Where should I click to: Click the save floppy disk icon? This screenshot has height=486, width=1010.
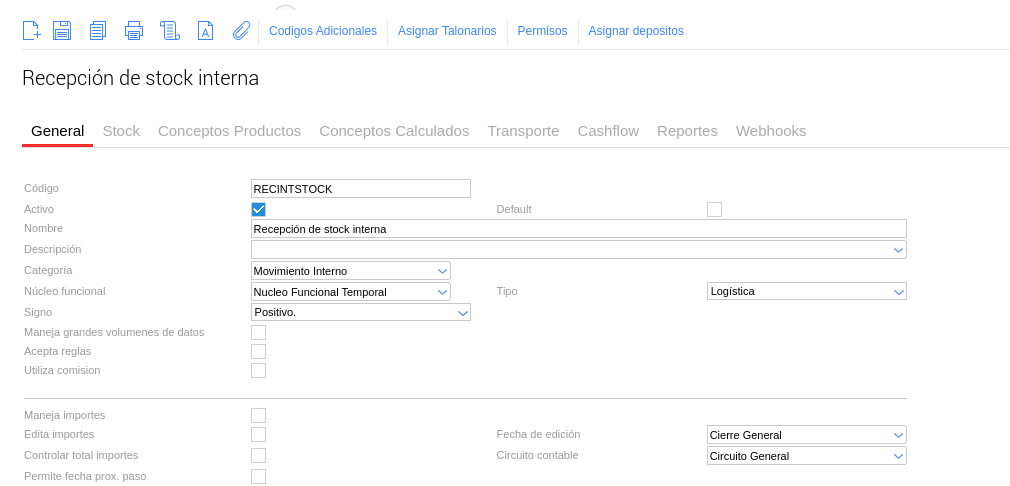pyautogui.click(x=62, y=31)
